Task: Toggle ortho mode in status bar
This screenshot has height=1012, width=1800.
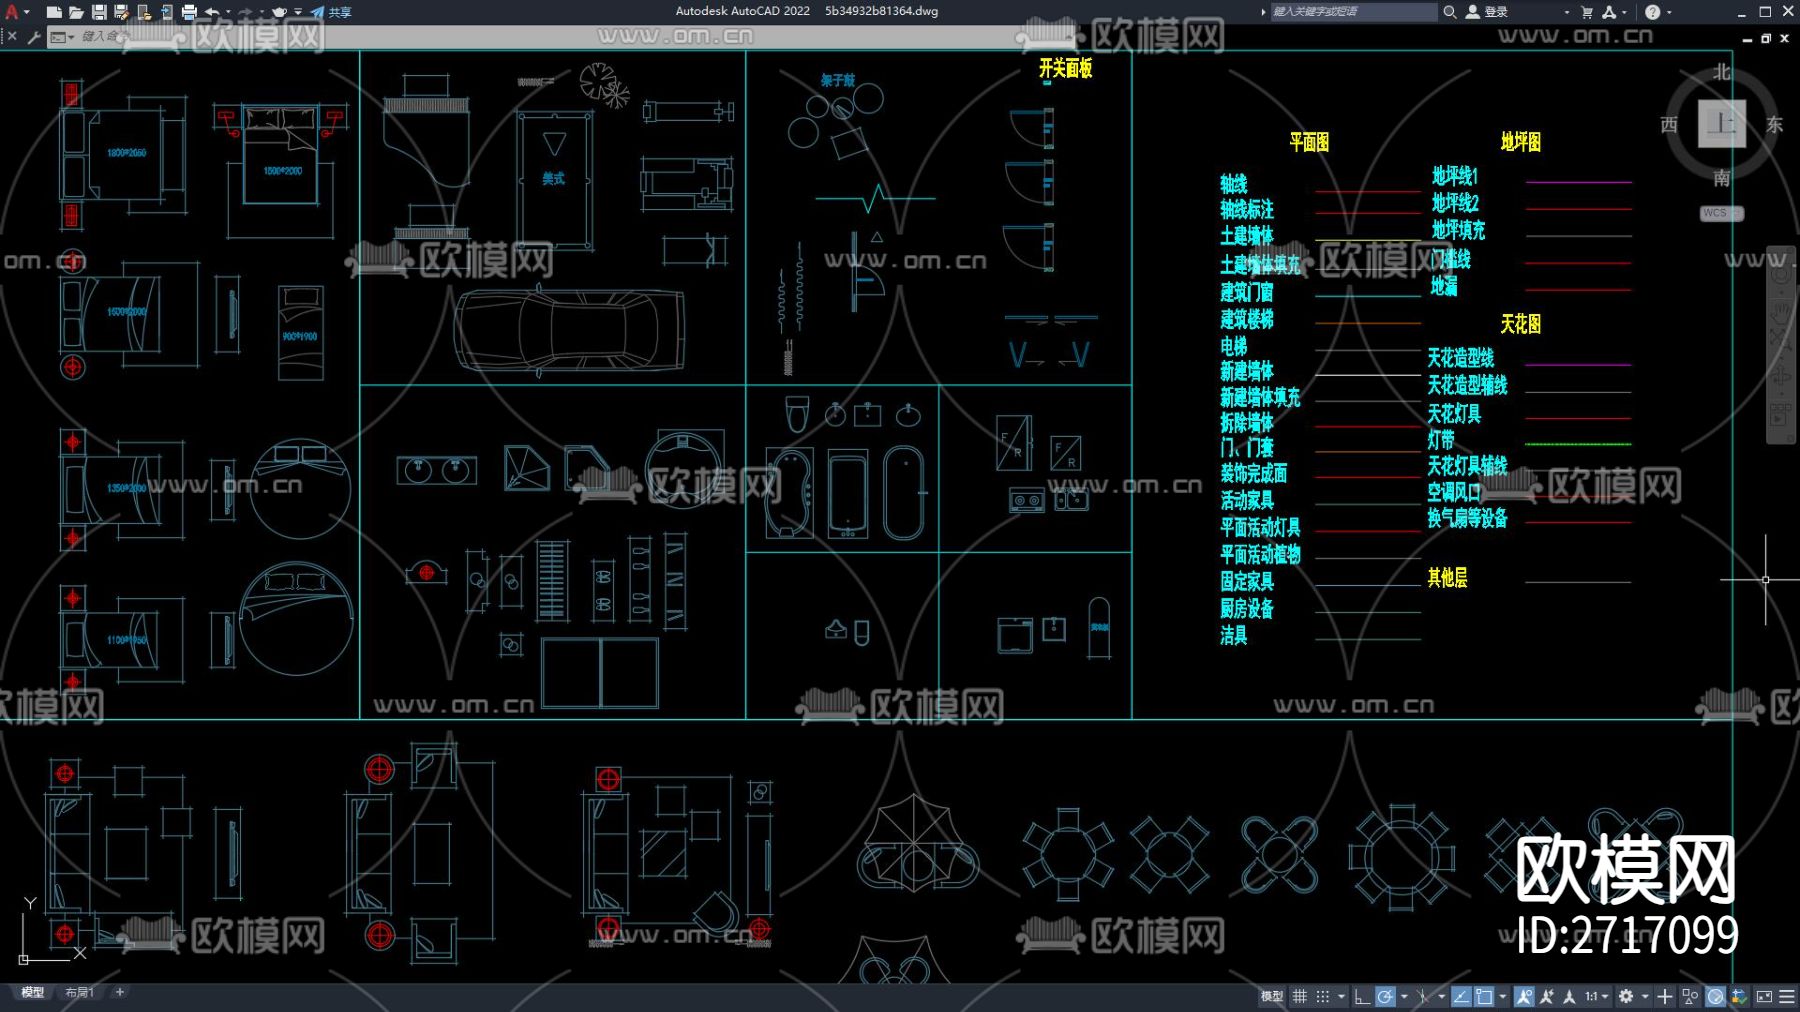Action: point(1361,996)
